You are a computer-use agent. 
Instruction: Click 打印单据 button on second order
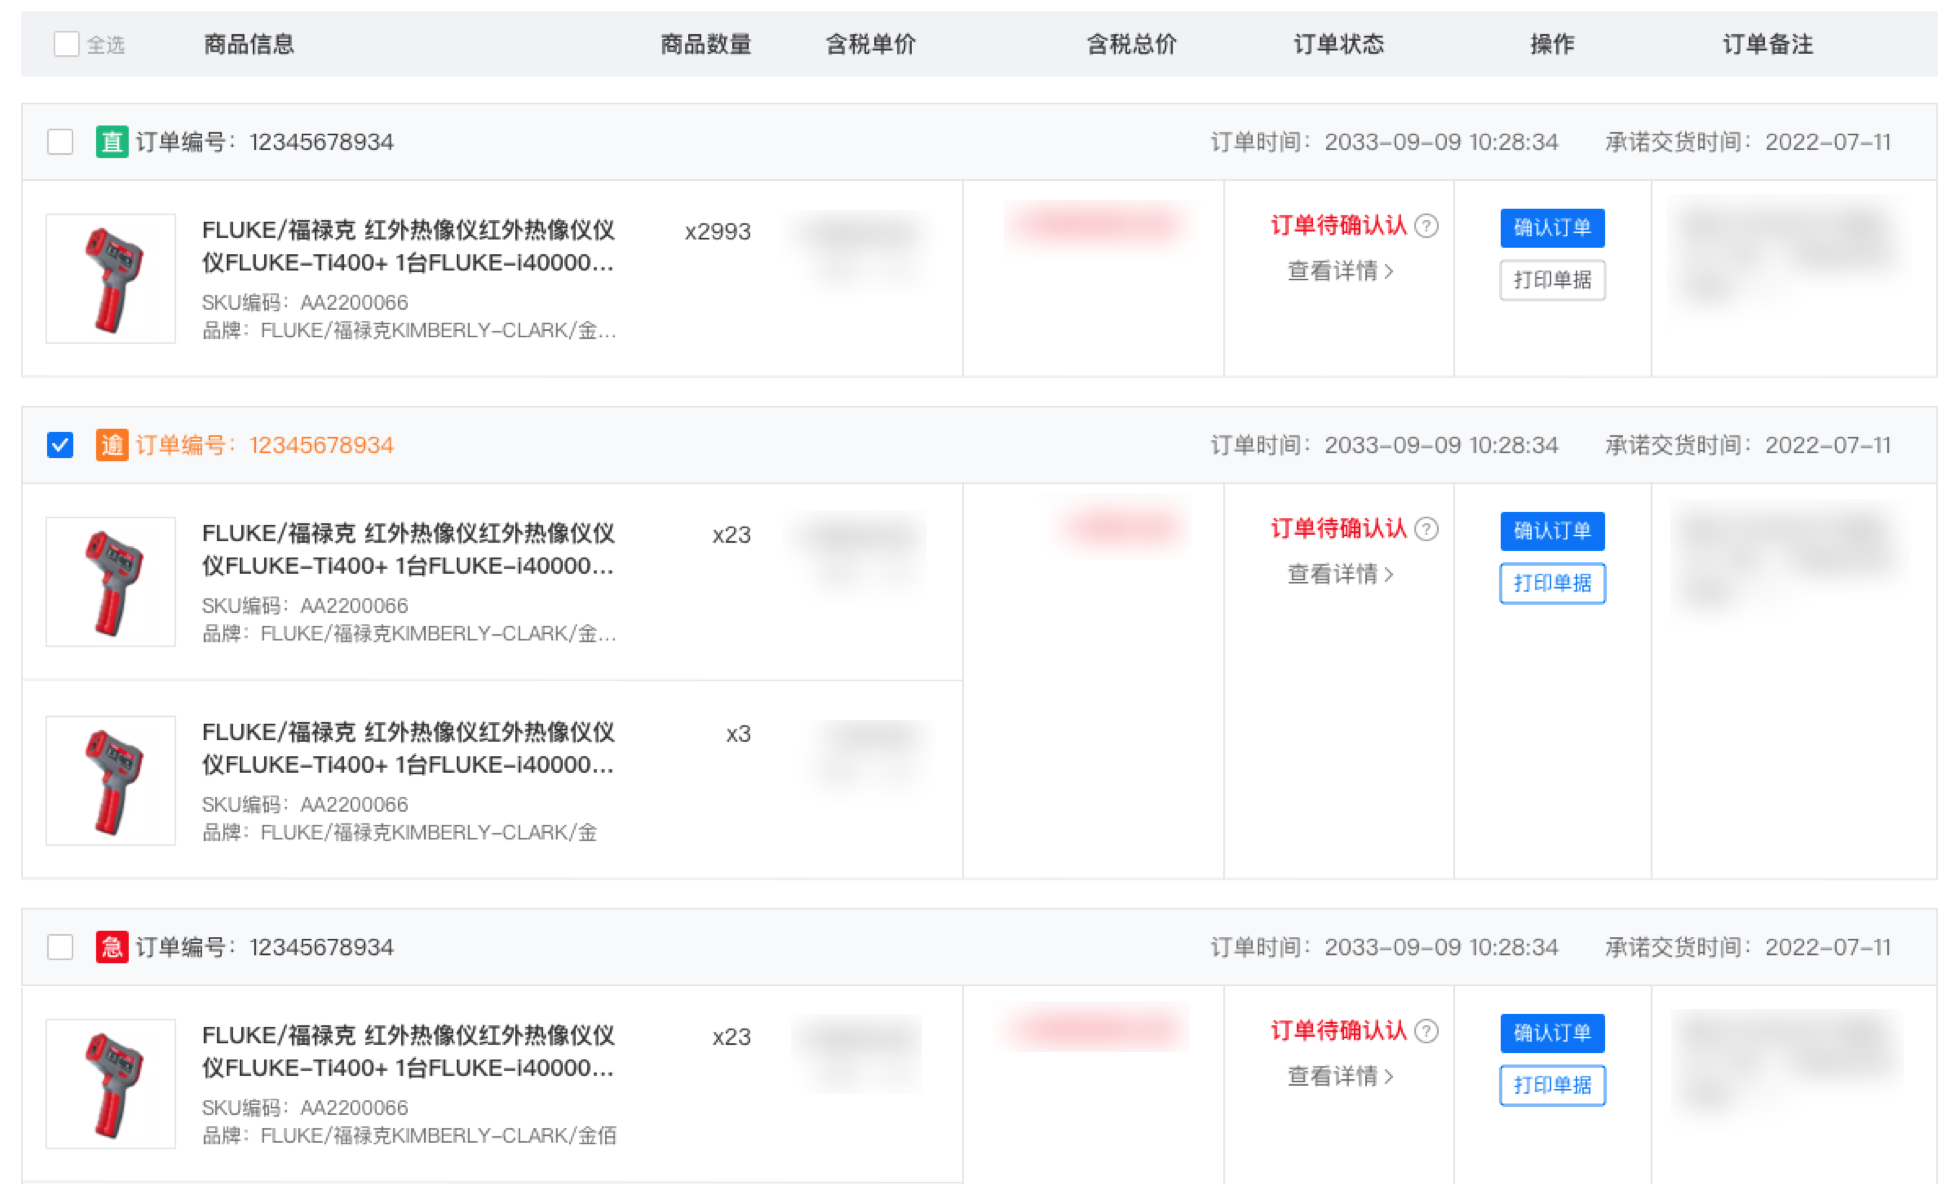point(1551,583)
